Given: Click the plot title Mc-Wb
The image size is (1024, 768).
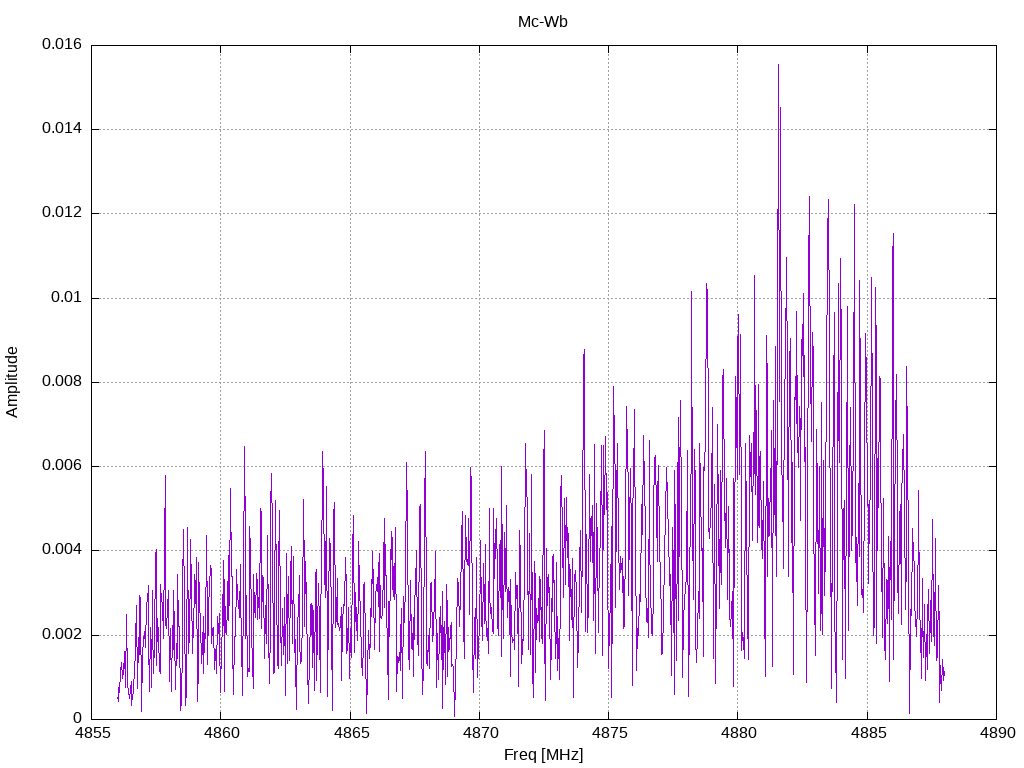Looking at the screenshot, I should (543, 22).
